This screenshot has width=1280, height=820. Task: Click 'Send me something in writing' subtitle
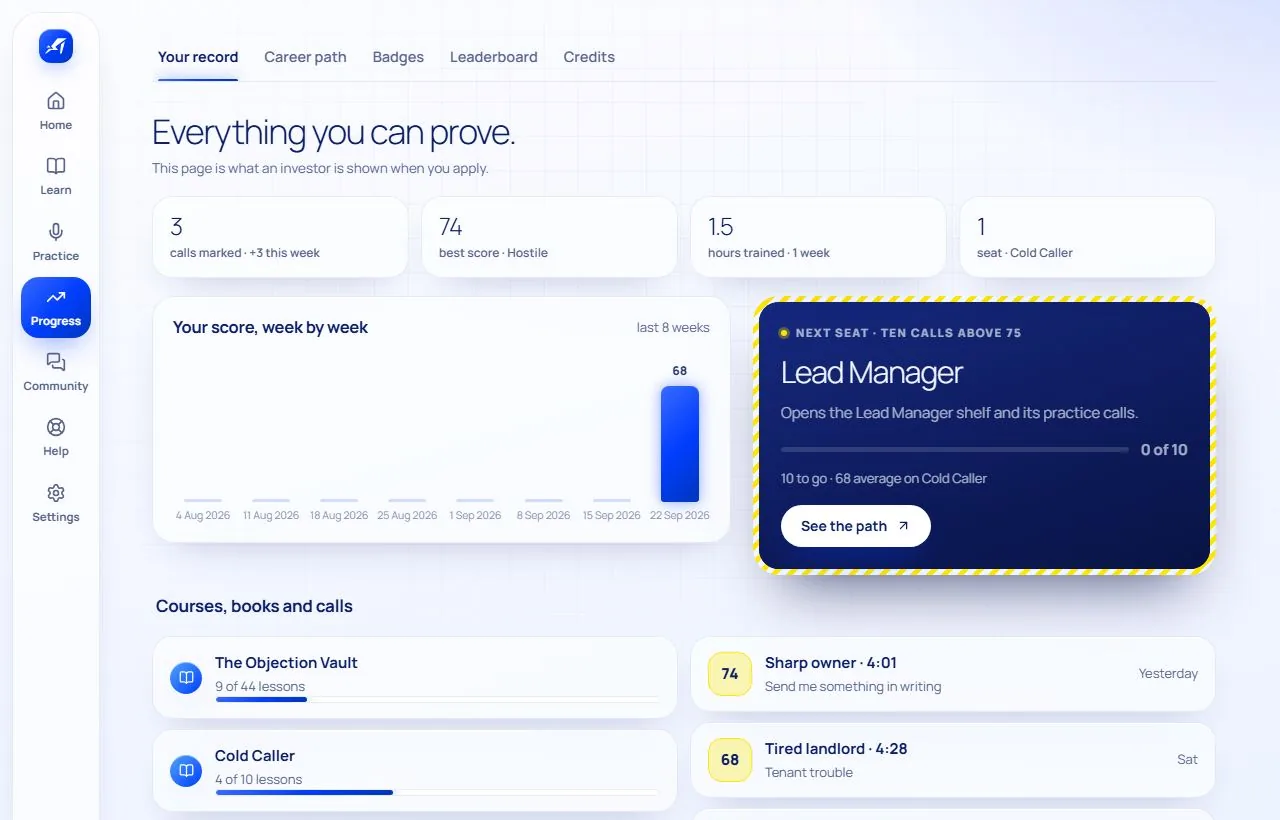click(x=853, y=686)
